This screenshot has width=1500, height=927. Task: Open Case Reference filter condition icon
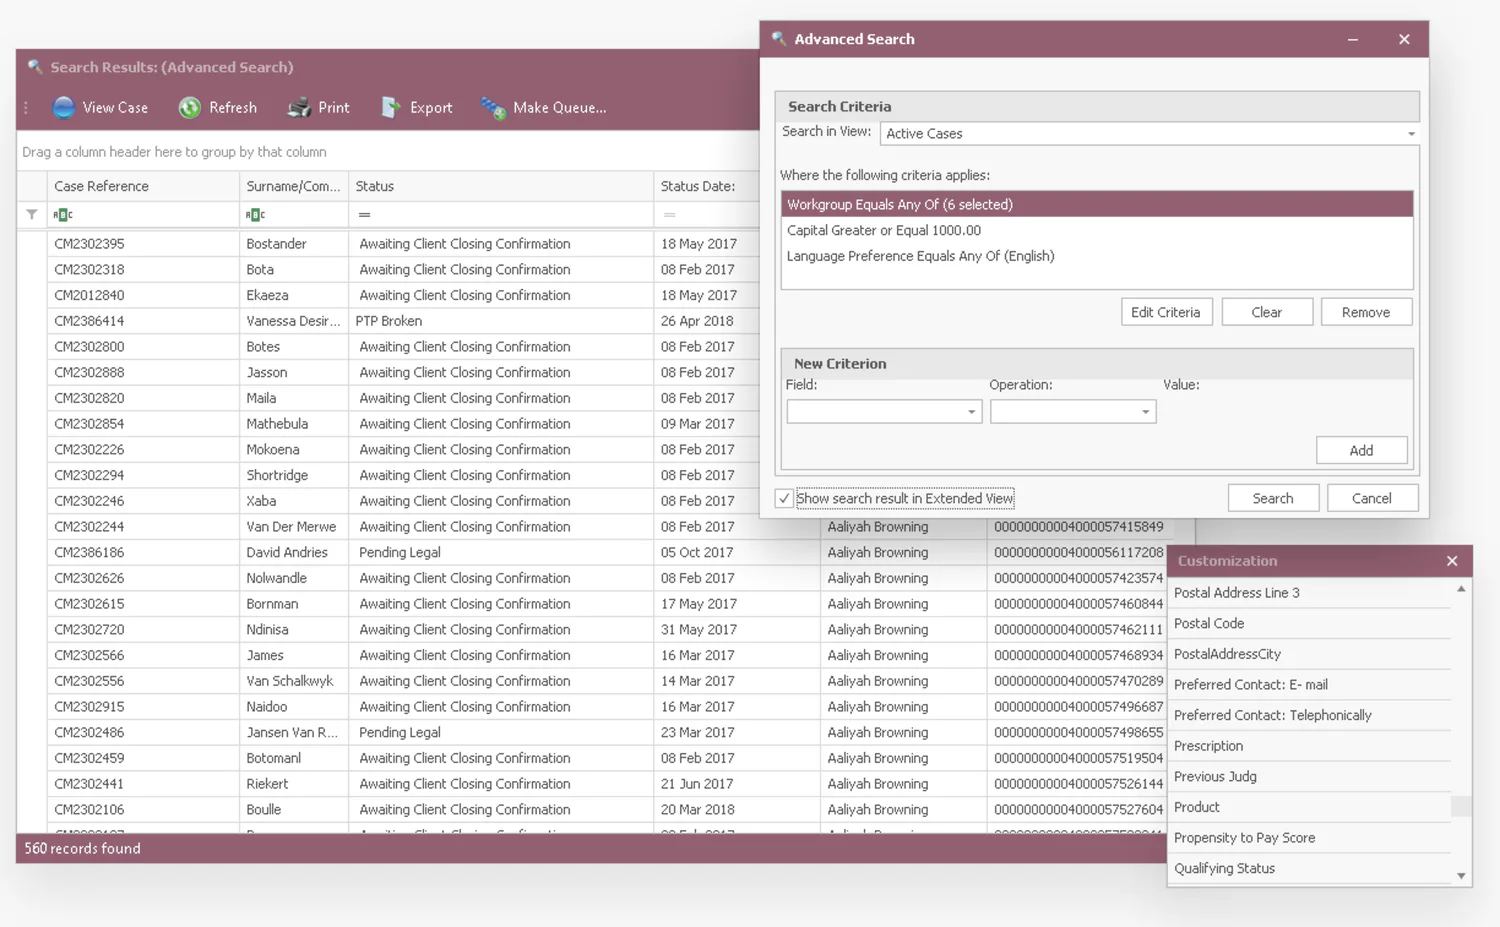[63, 214]
